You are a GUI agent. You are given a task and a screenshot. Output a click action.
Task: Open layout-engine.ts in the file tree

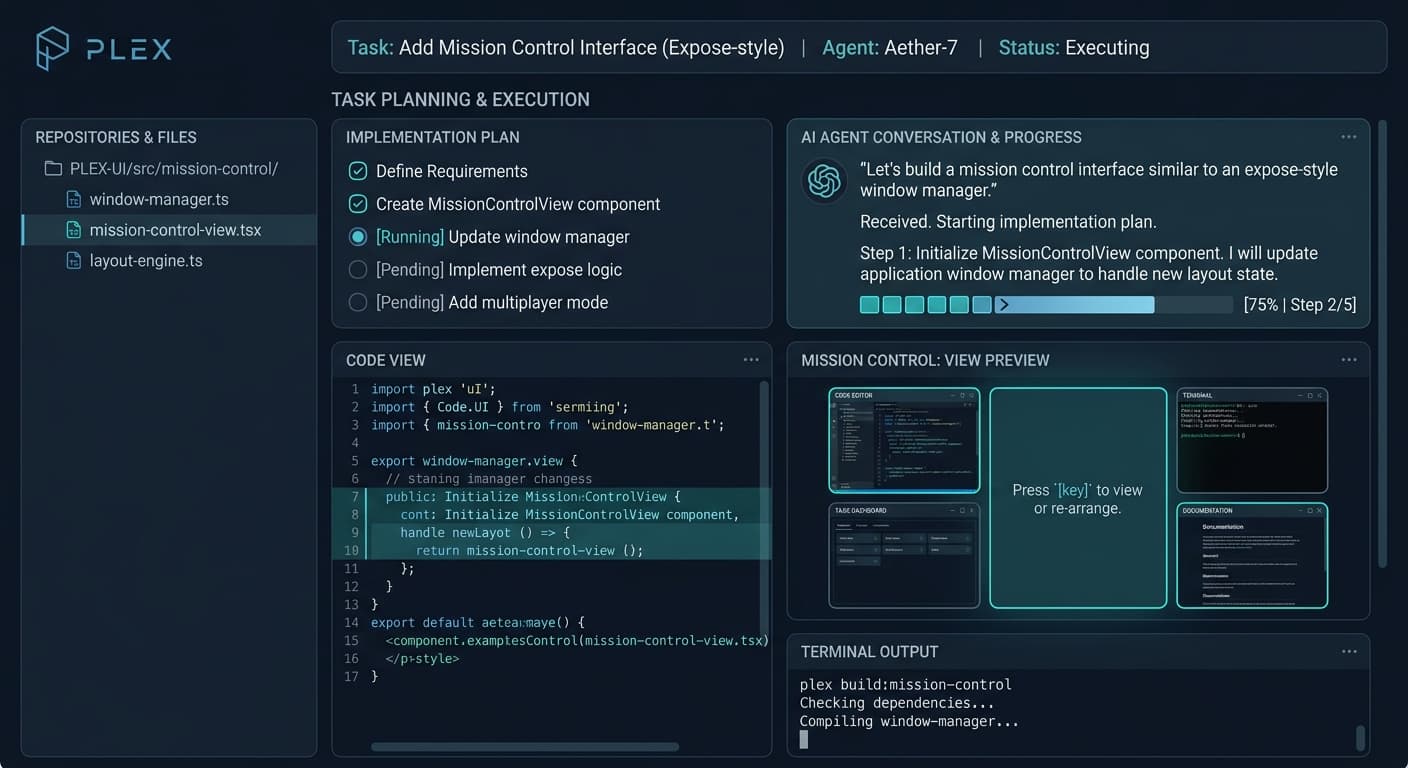coord(146,261)
